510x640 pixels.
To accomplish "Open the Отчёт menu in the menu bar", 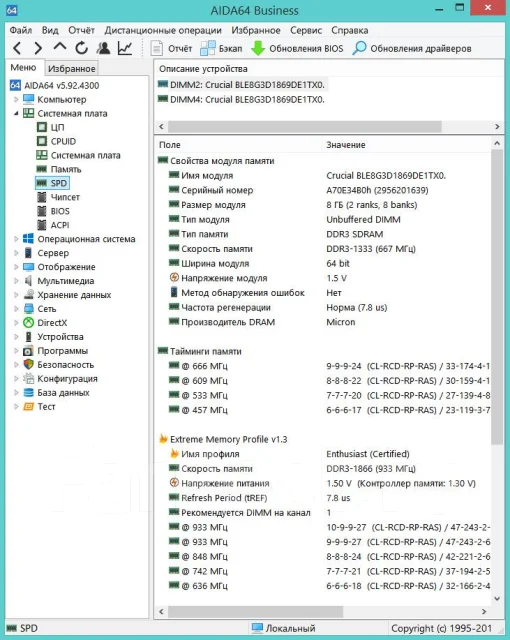I will [x=82, y=30].
